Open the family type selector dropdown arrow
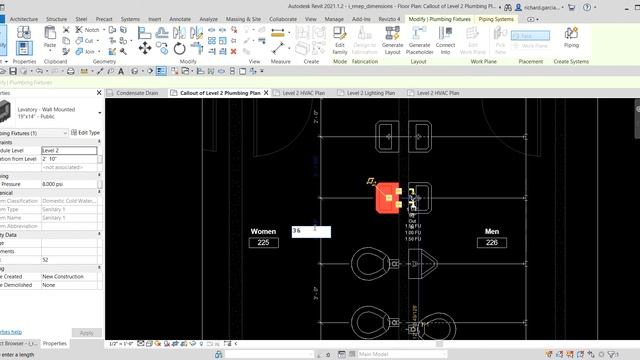This screenshot has width=640, height=360. [x=100, y=113]
